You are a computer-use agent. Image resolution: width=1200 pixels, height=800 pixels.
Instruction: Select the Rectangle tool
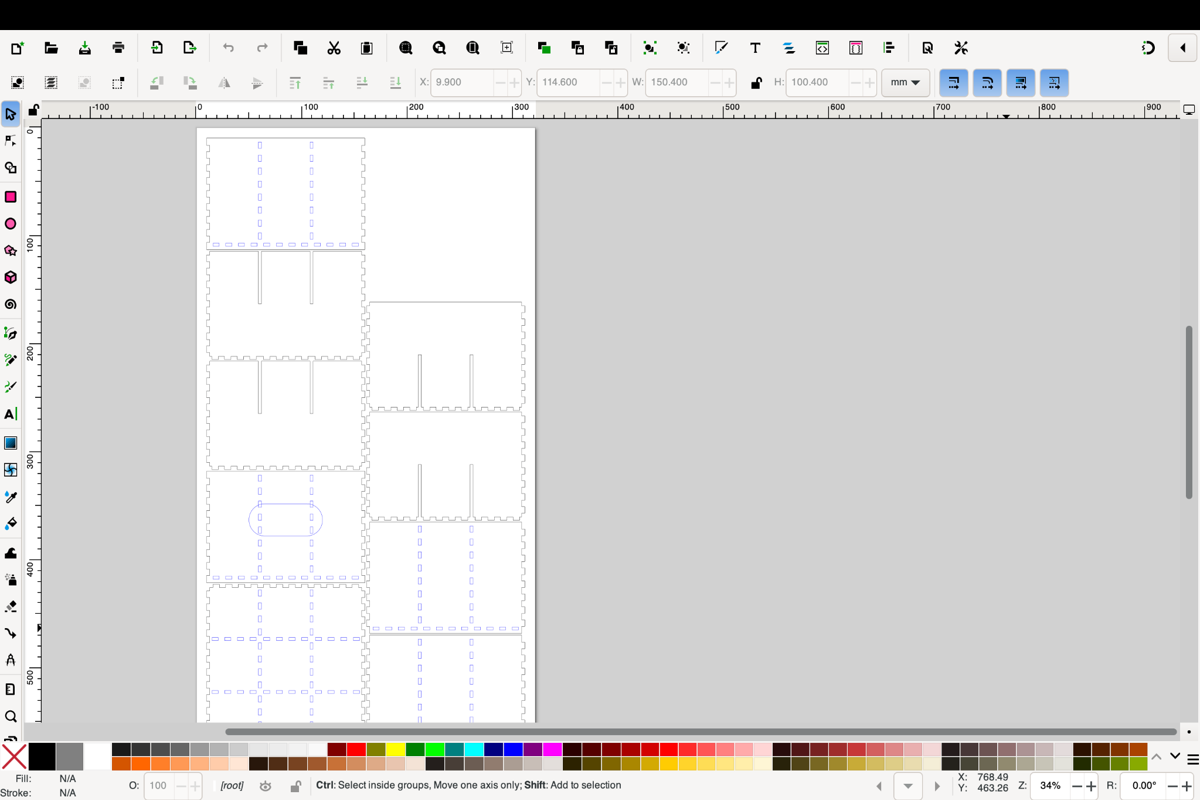(x=11, y=197)
